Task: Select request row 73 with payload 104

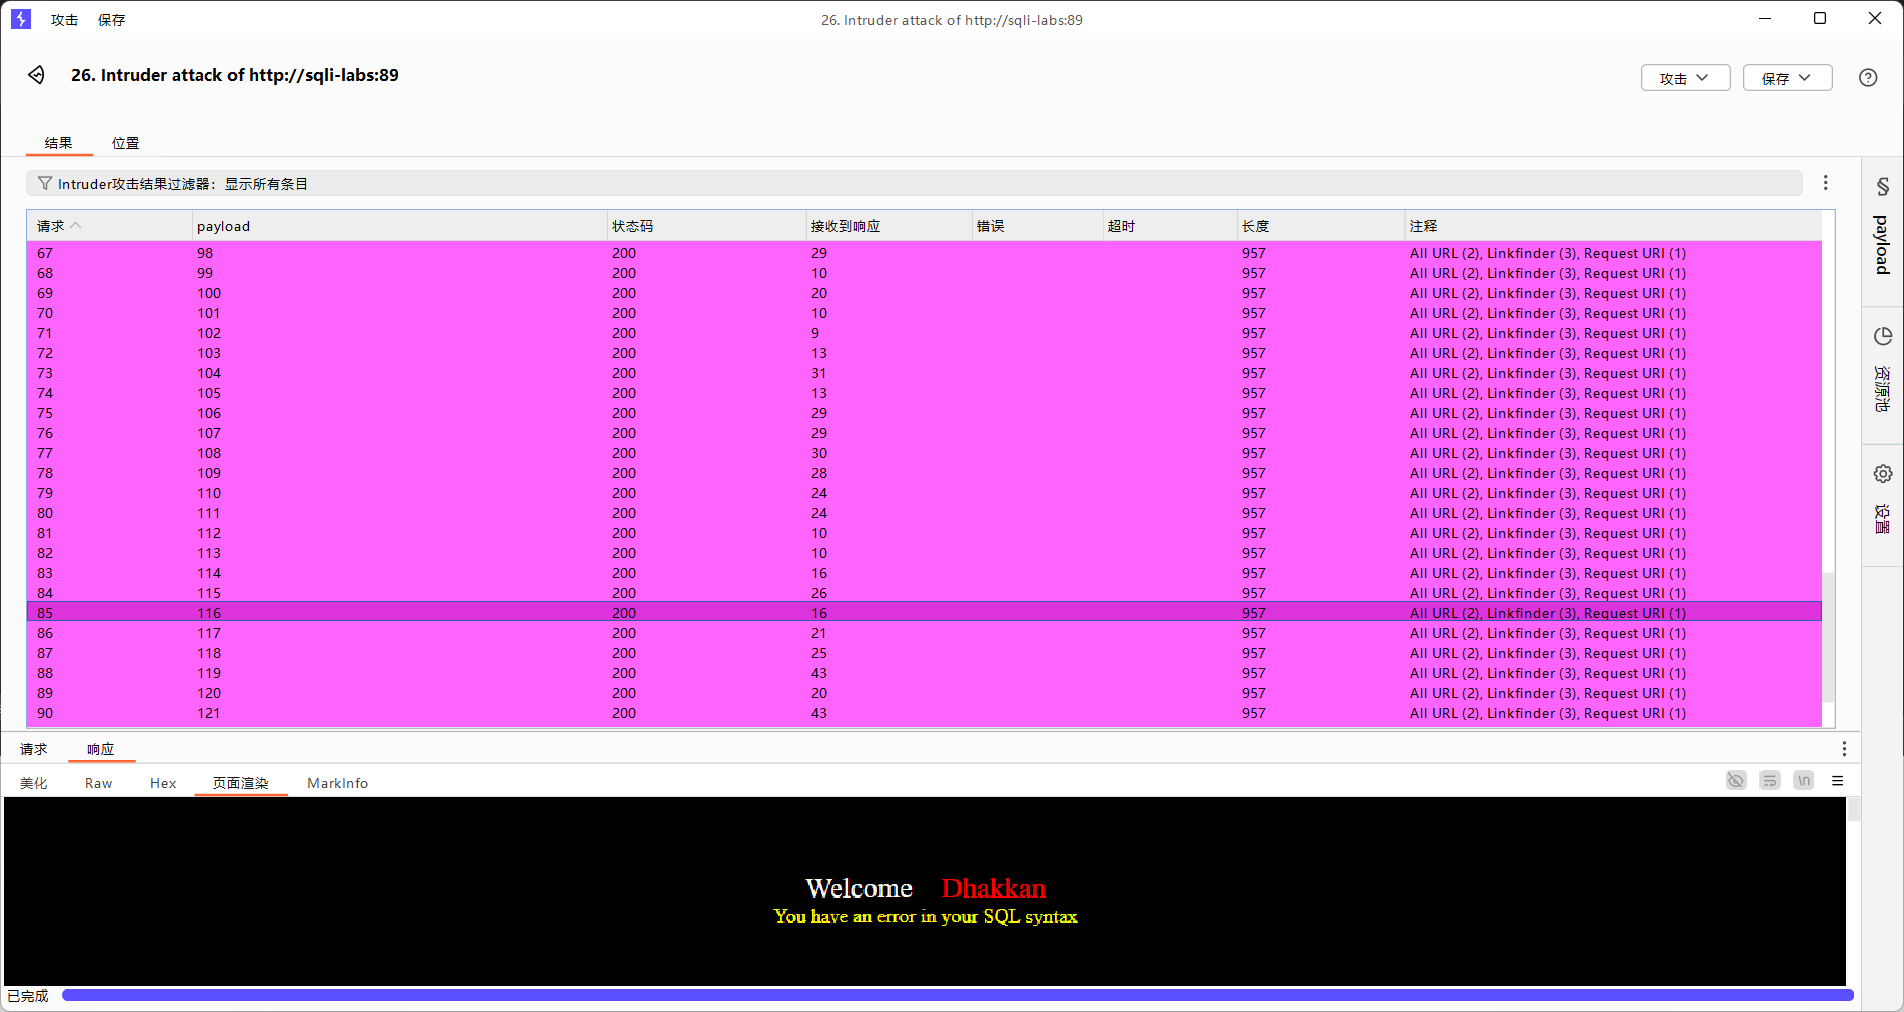Action: pyautogui.click(x=924, y=373)
